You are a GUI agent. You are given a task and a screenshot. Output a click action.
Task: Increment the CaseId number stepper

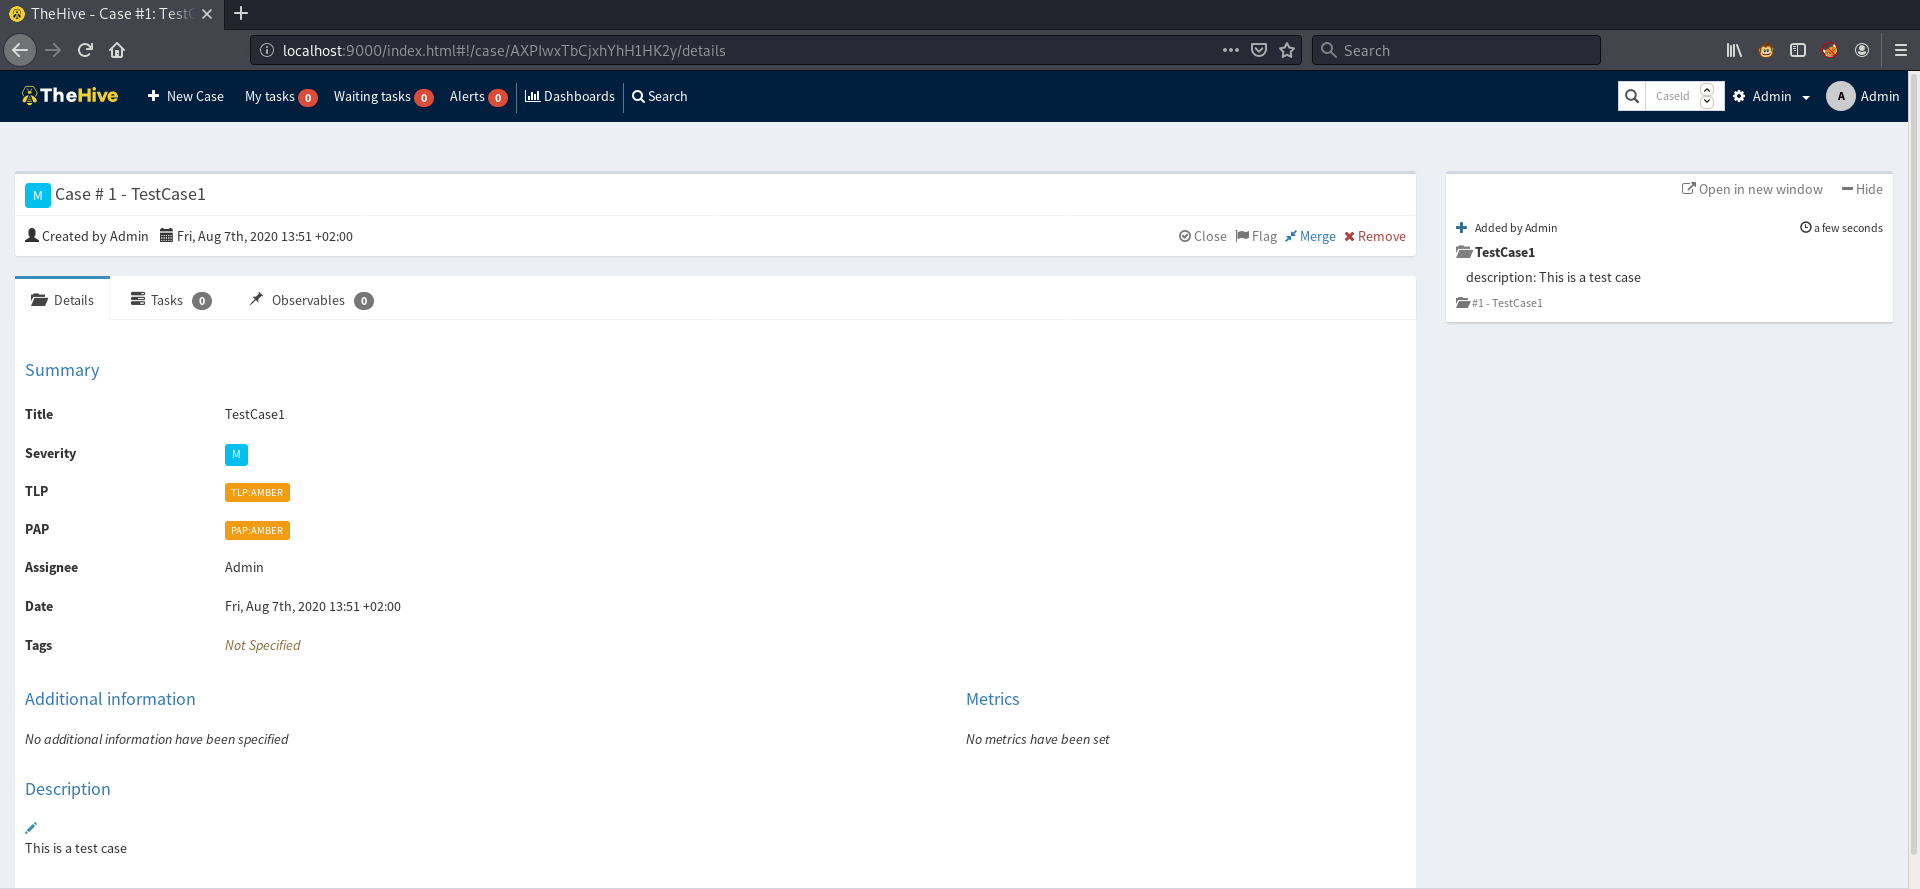pyautogui.click(x=1707, y=90)
